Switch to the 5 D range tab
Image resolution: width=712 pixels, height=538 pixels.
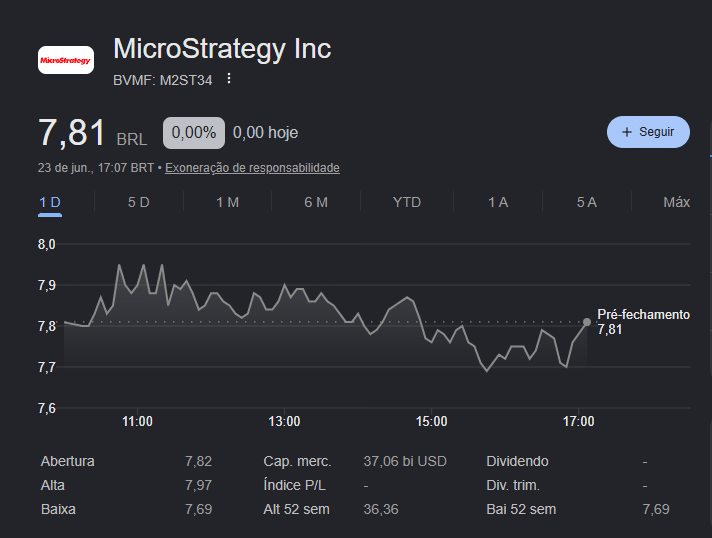138,202
